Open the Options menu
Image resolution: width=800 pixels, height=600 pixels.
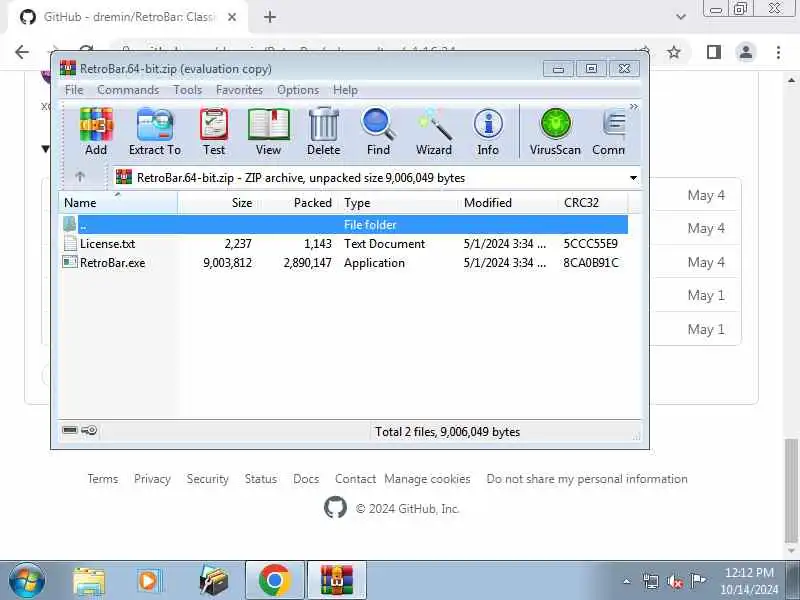click(x=298, y=90)
